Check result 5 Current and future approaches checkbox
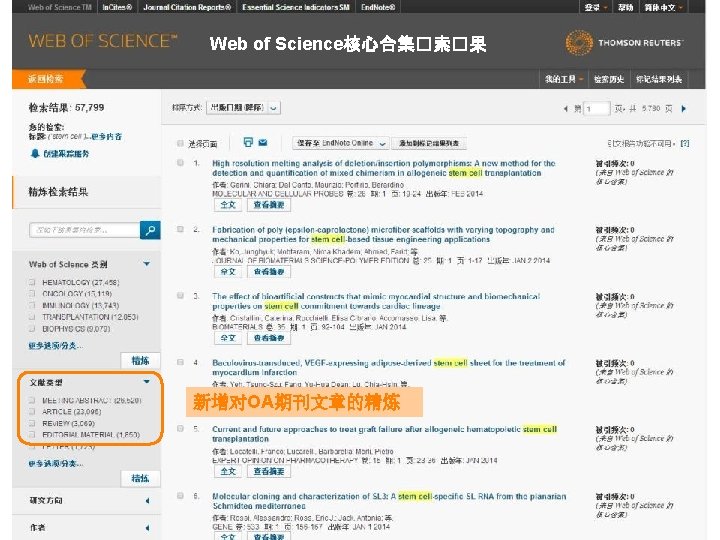The image size is (720, 540). 180,428
